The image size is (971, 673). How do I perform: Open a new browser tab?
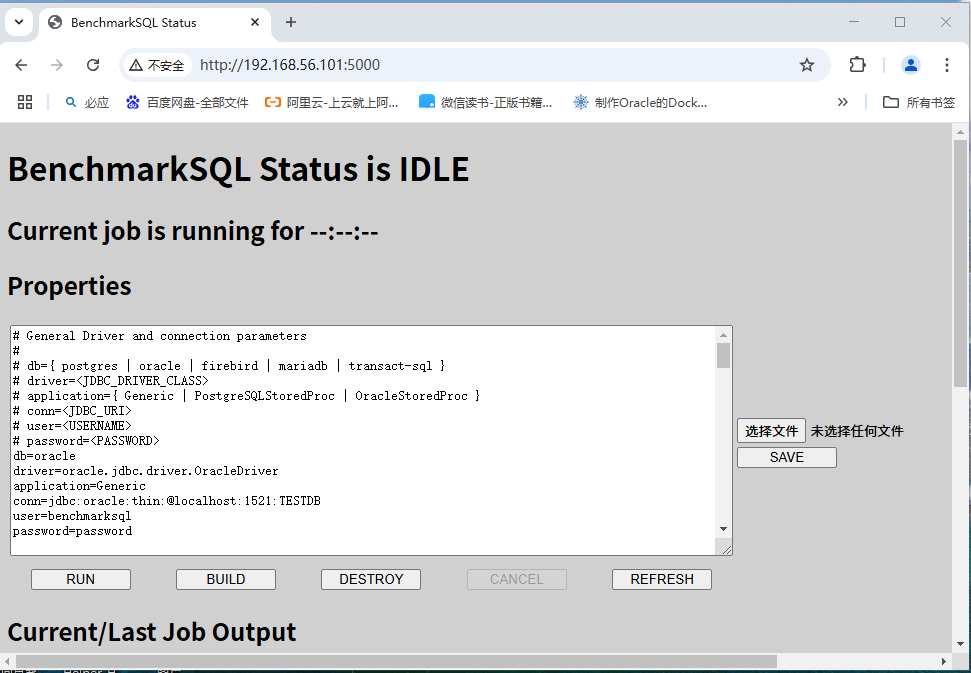click(x=290, y=22)
